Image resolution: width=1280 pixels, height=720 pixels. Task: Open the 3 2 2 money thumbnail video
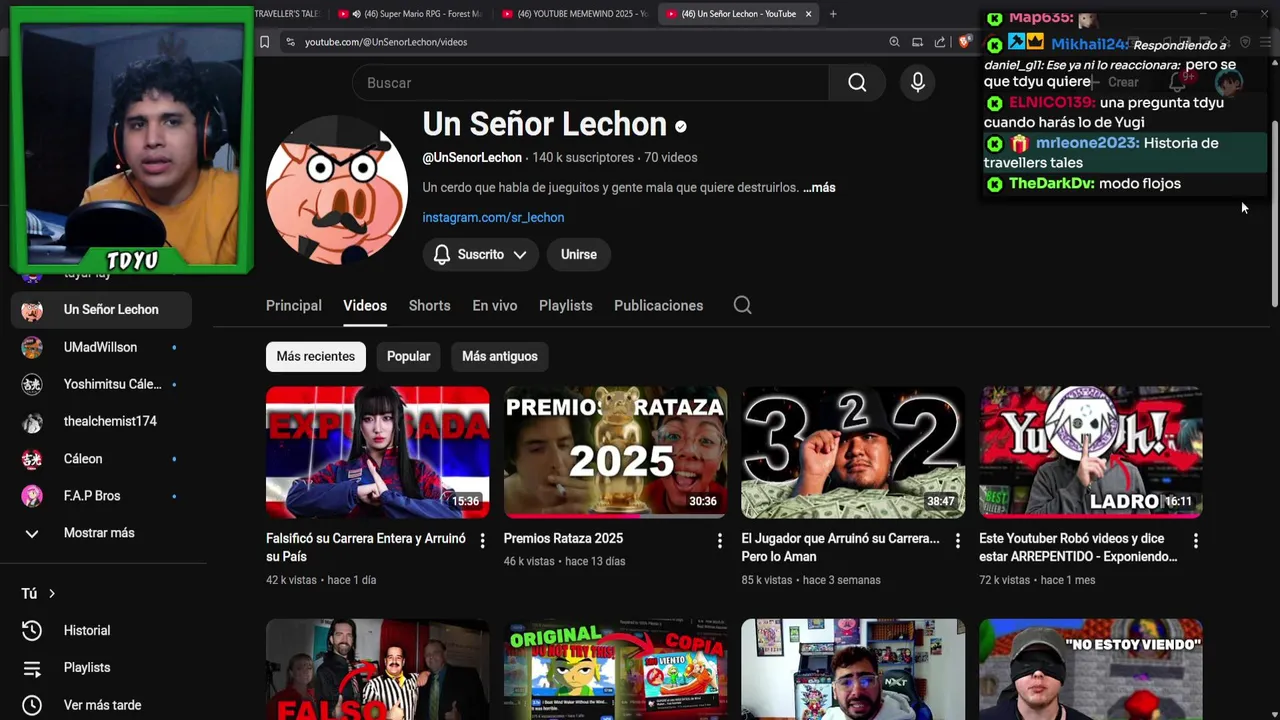coord(853,453)
